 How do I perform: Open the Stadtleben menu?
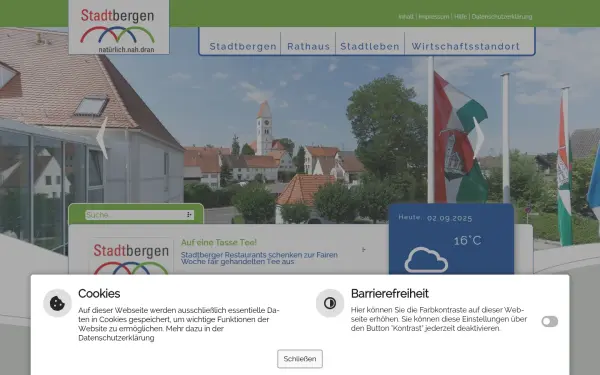370,46
